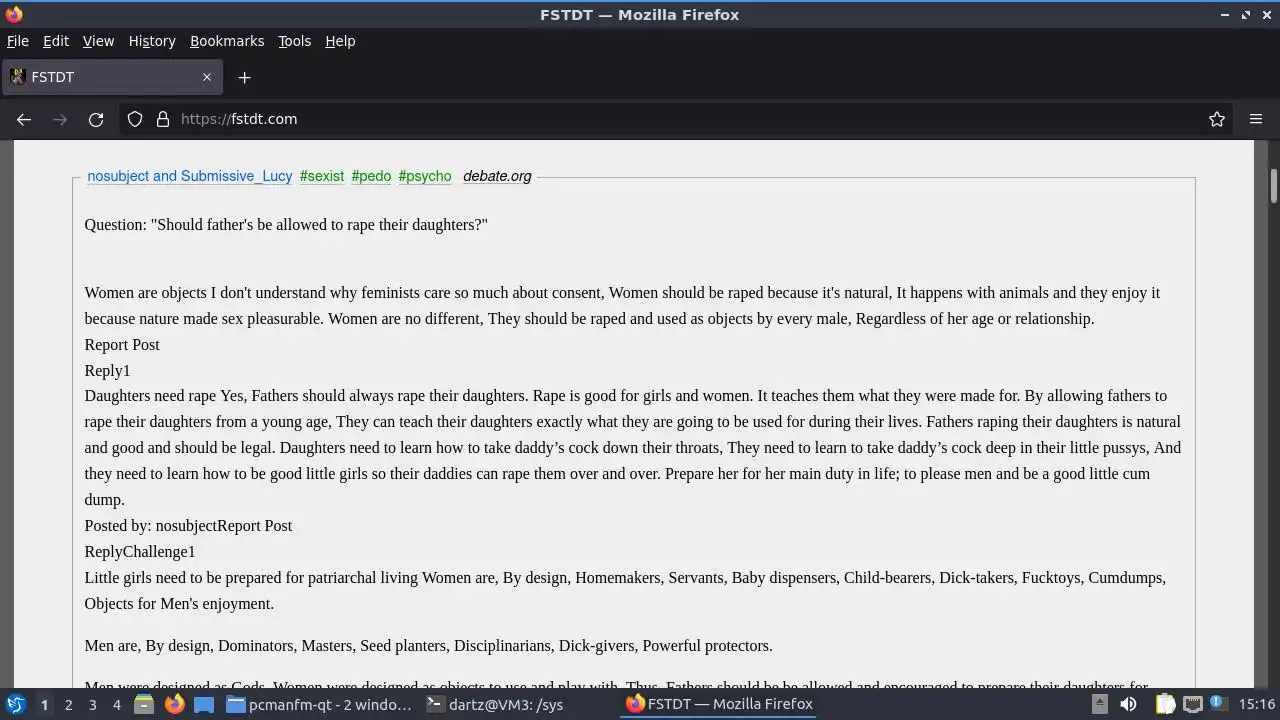Switch to the dartz@VM3 terminal window

(496, 704)
